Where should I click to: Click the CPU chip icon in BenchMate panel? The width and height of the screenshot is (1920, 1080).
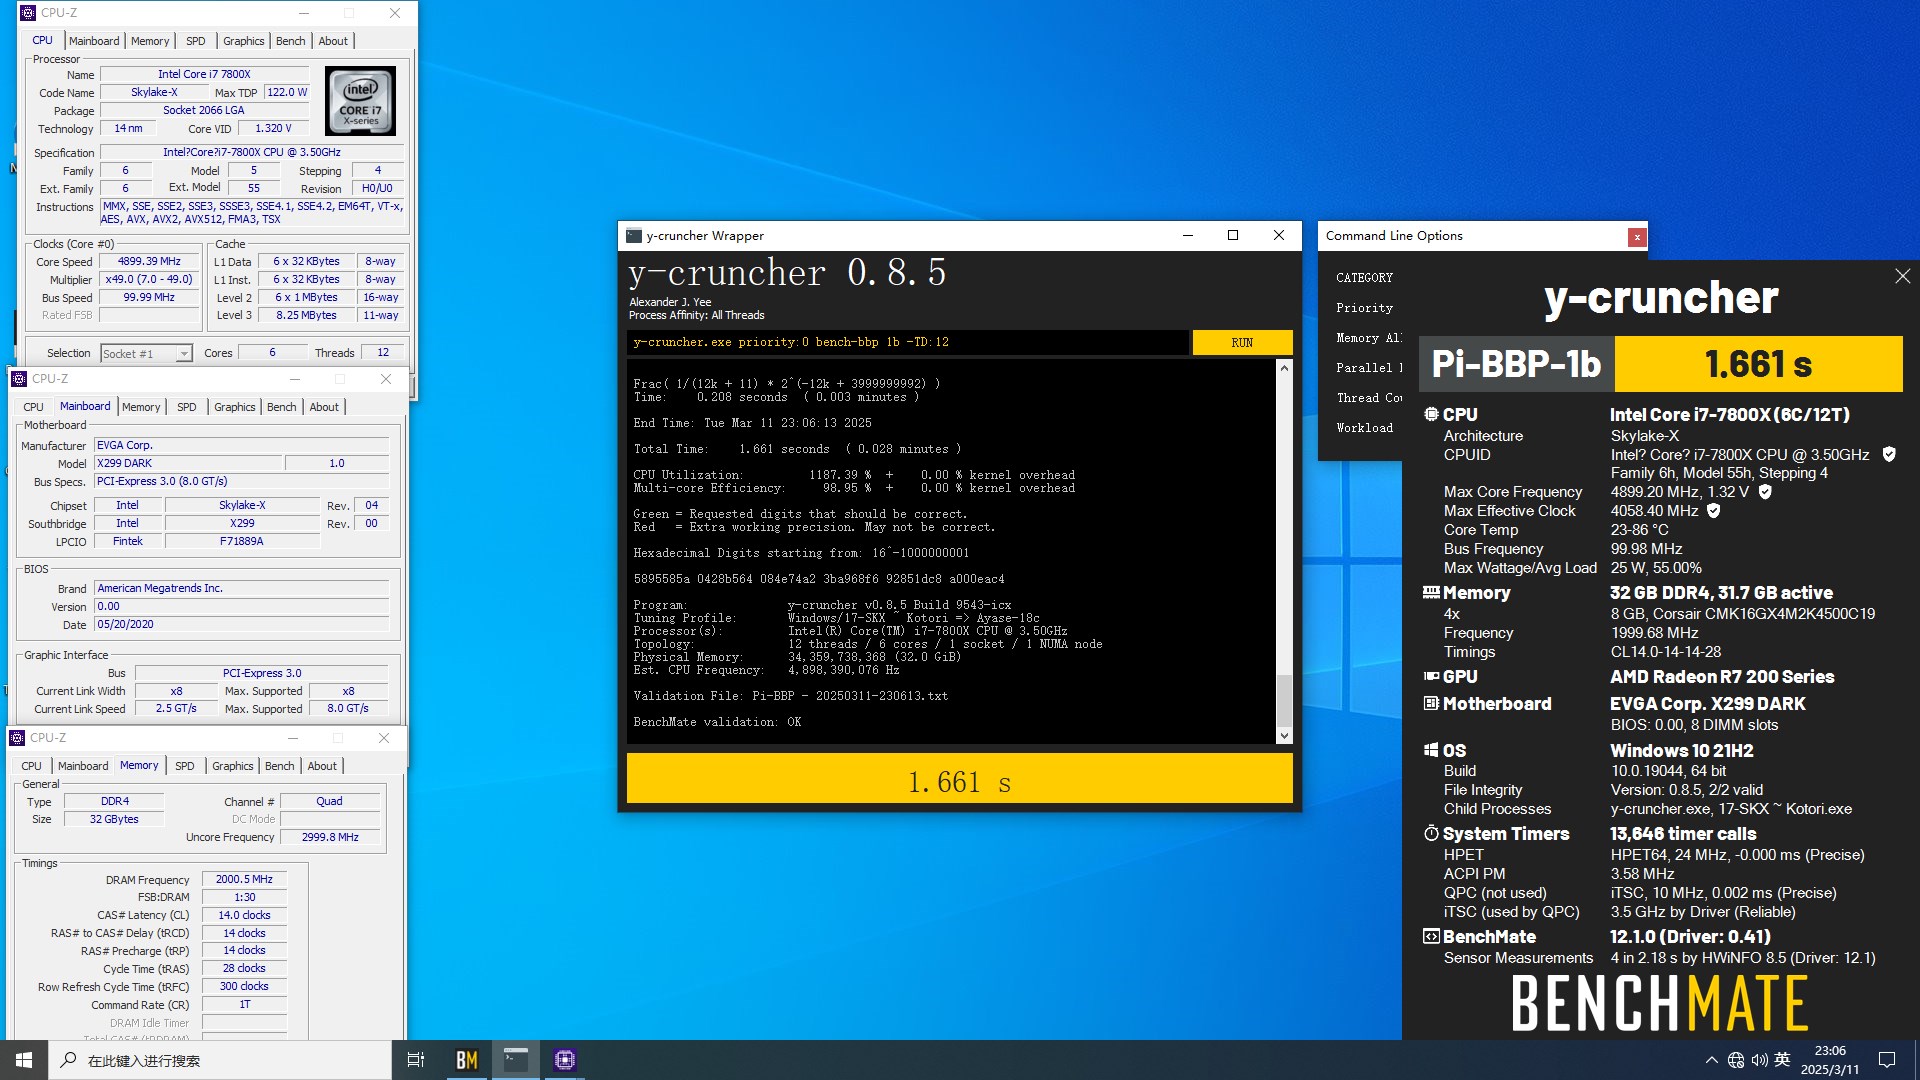tap(1431, 414)
